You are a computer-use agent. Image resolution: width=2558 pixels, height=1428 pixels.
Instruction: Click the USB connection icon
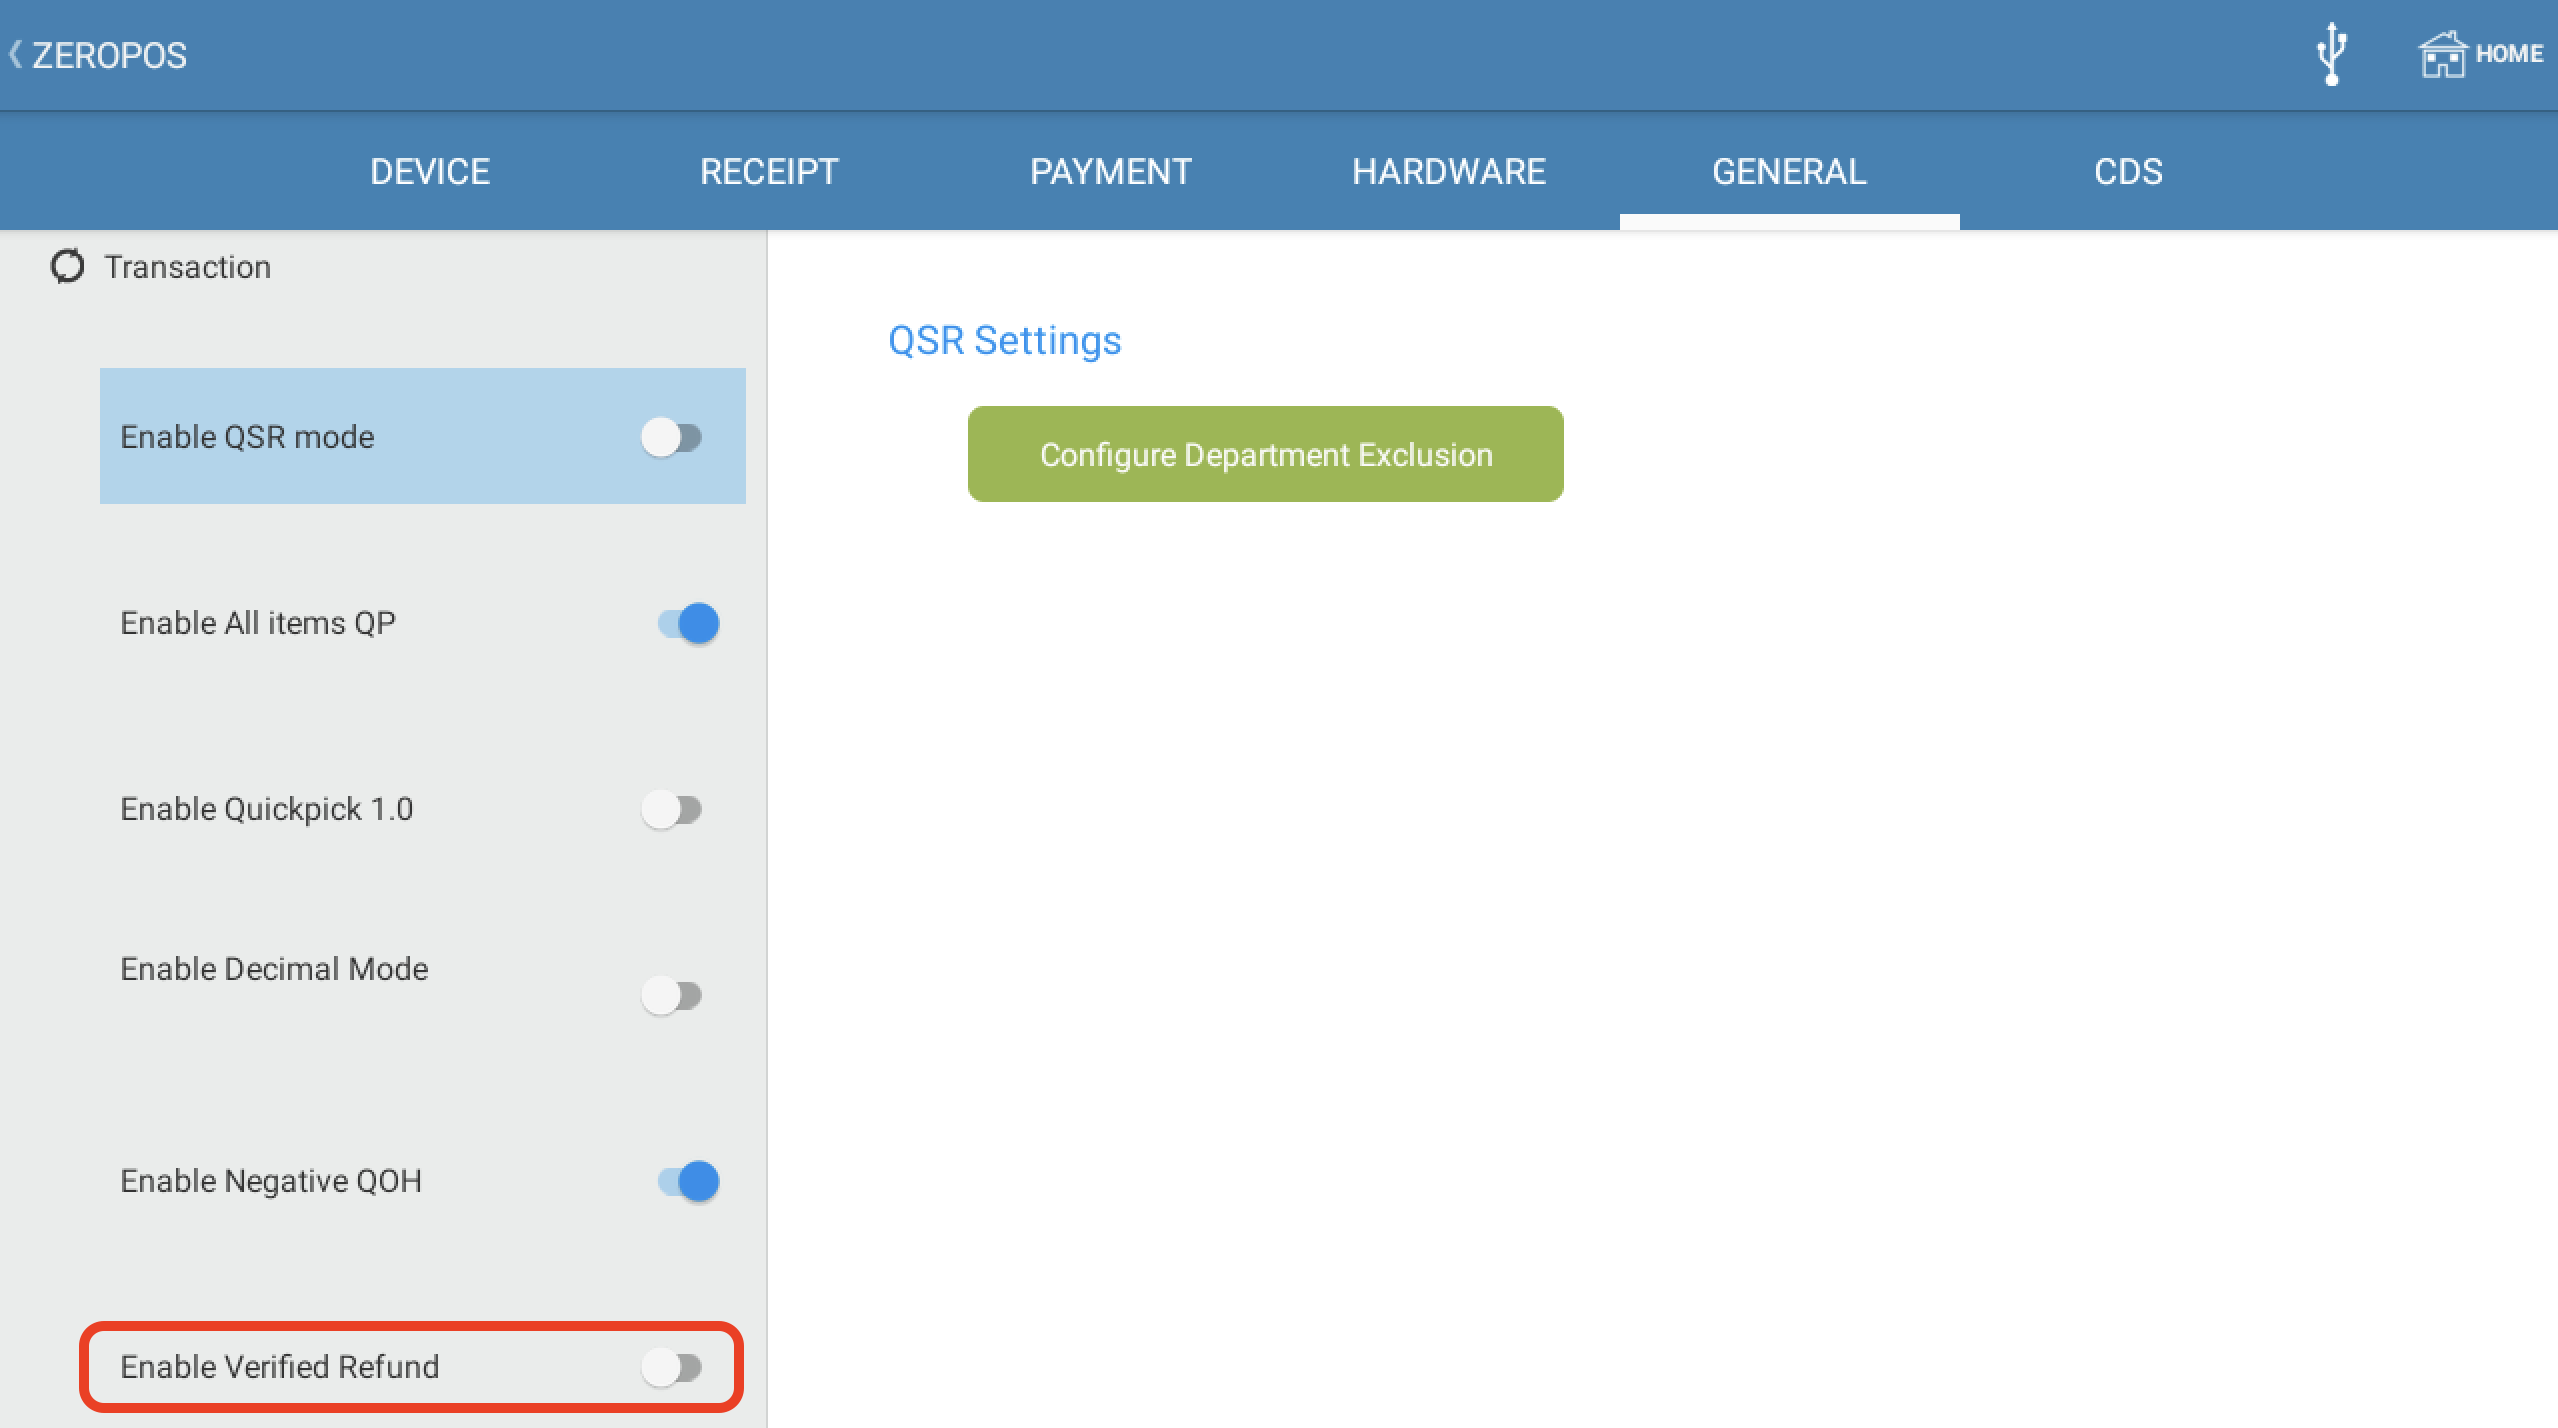pyautogui.click(x=2332, y=54)
